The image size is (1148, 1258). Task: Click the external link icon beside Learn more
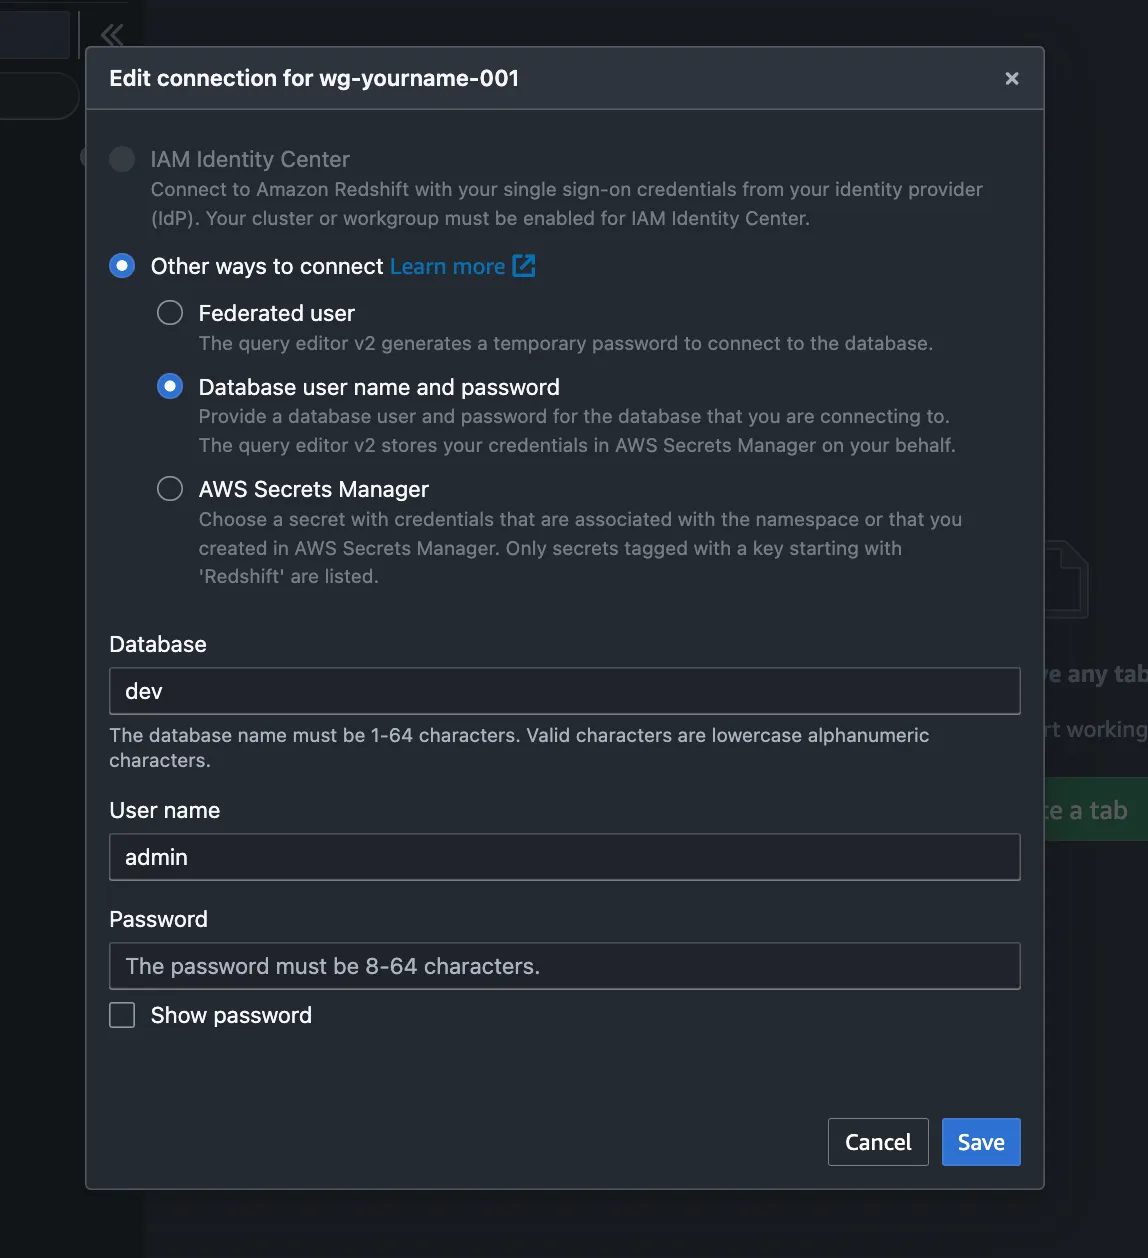click(x=524, y=266)
